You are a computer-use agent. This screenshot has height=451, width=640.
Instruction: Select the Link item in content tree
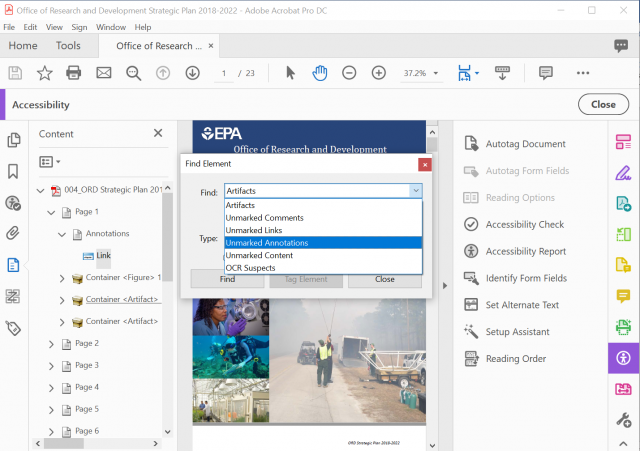[x=104, y=255]
